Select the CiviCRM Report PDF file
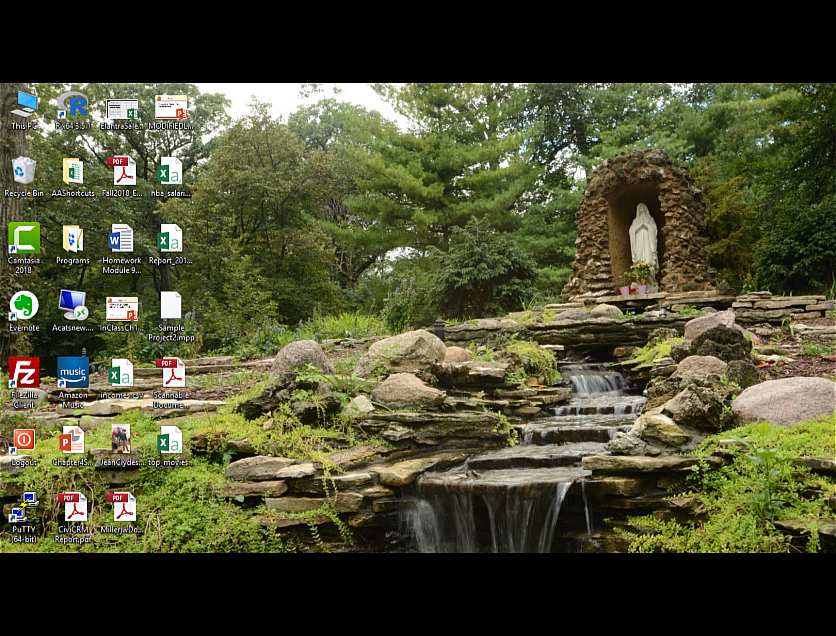This screenshot has height=636, width=836. [x=72, y=508]
